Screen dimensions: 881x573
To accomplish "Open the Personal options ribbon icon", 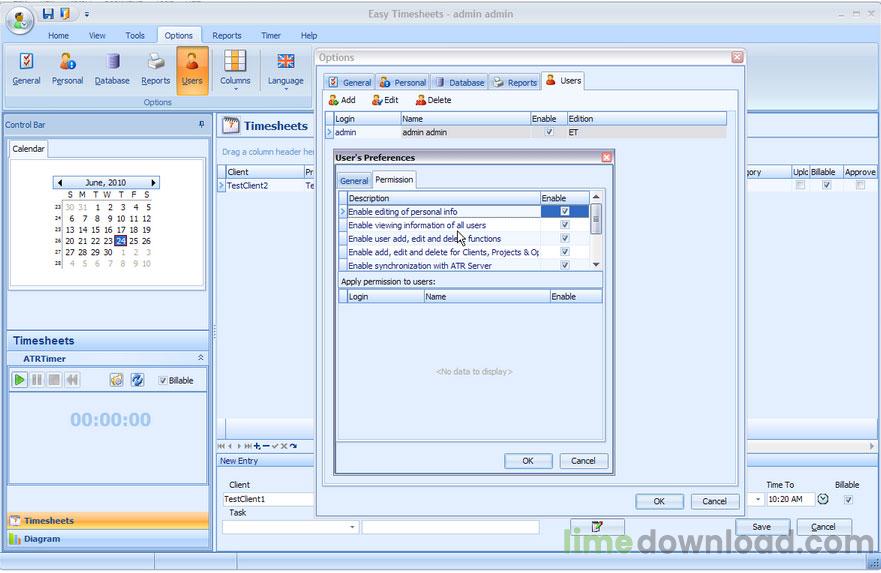I will click(67, 68).
